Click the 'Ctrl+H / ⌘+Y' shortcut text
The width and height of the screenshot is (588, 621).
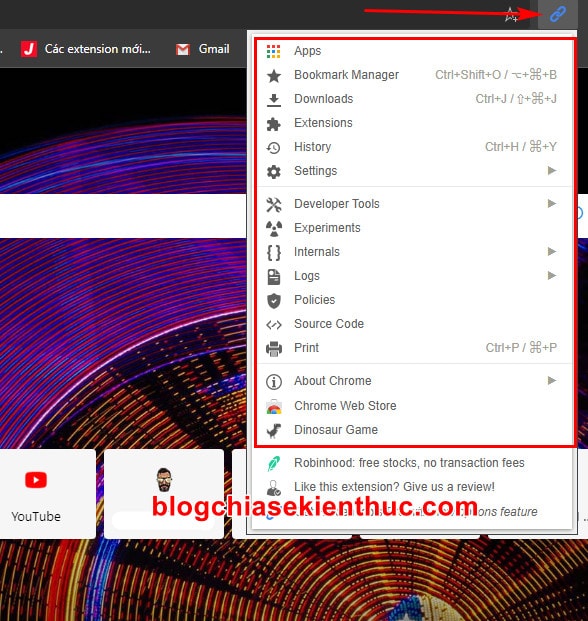coord(521,147)
